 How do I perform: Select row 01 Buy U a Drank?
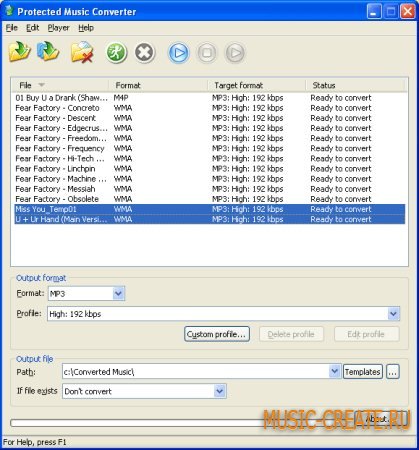tap(210, 98)
